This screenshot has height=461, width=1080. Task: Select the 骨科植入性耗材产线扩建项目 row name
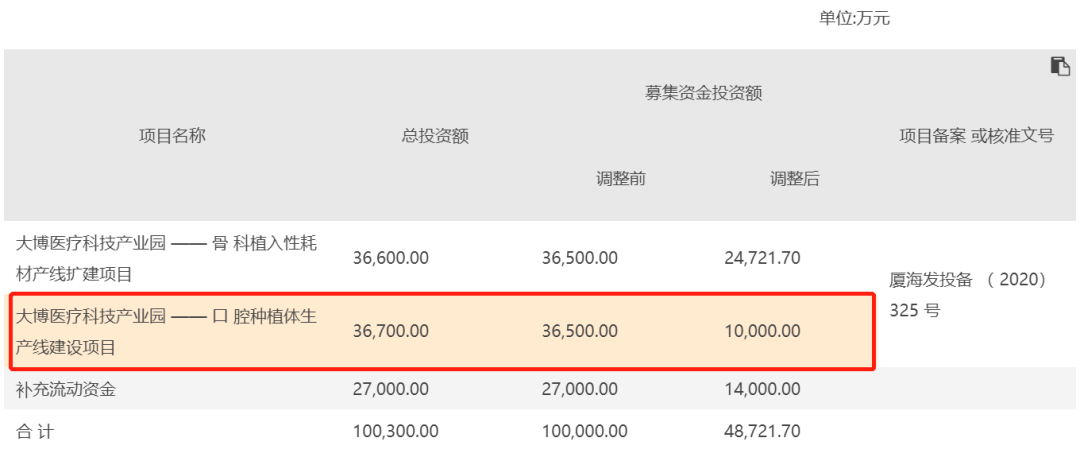coord(166,258)
